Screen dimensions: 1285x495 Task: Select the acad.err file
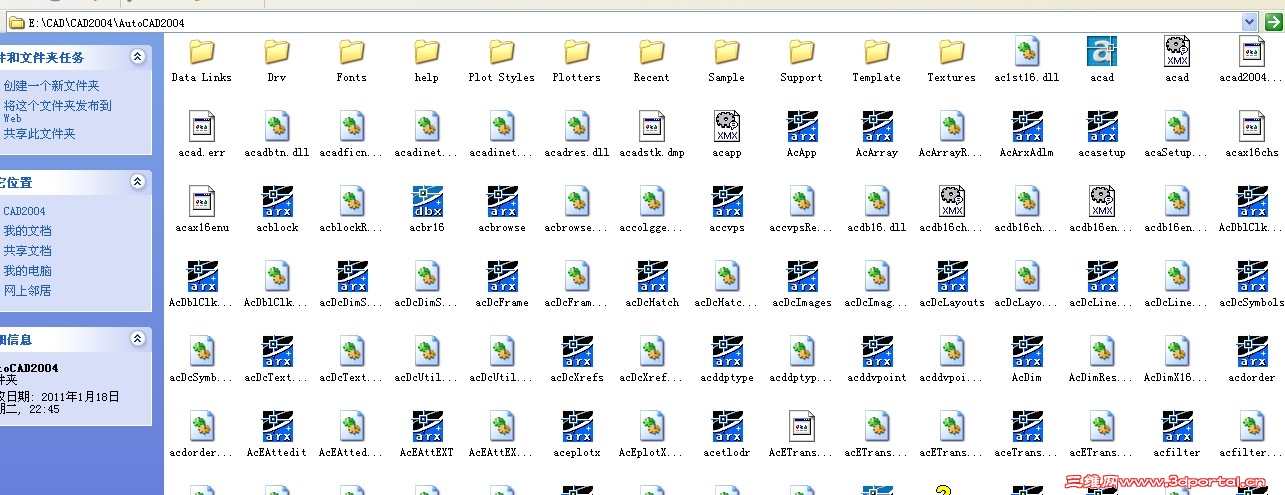point(202,136)
